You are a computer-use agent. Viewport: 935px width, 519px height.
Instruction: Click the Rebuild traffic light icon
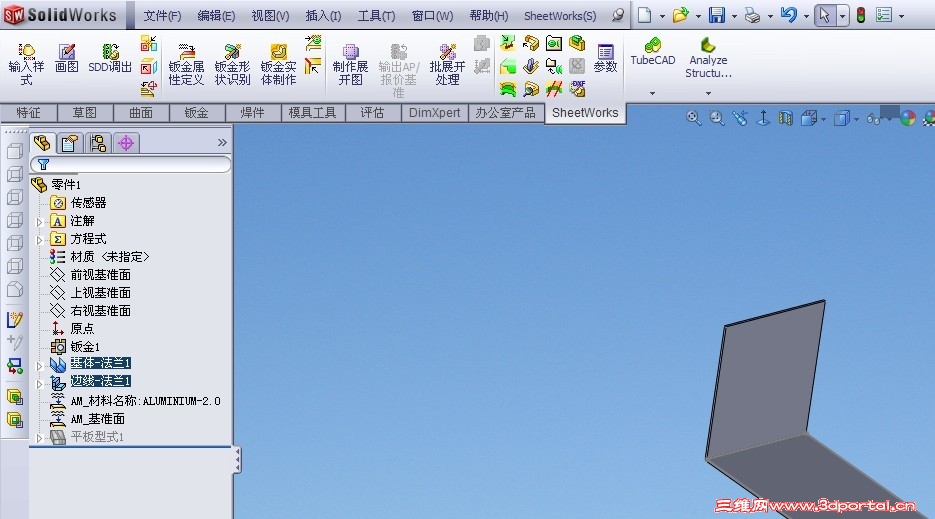[860, 15]
